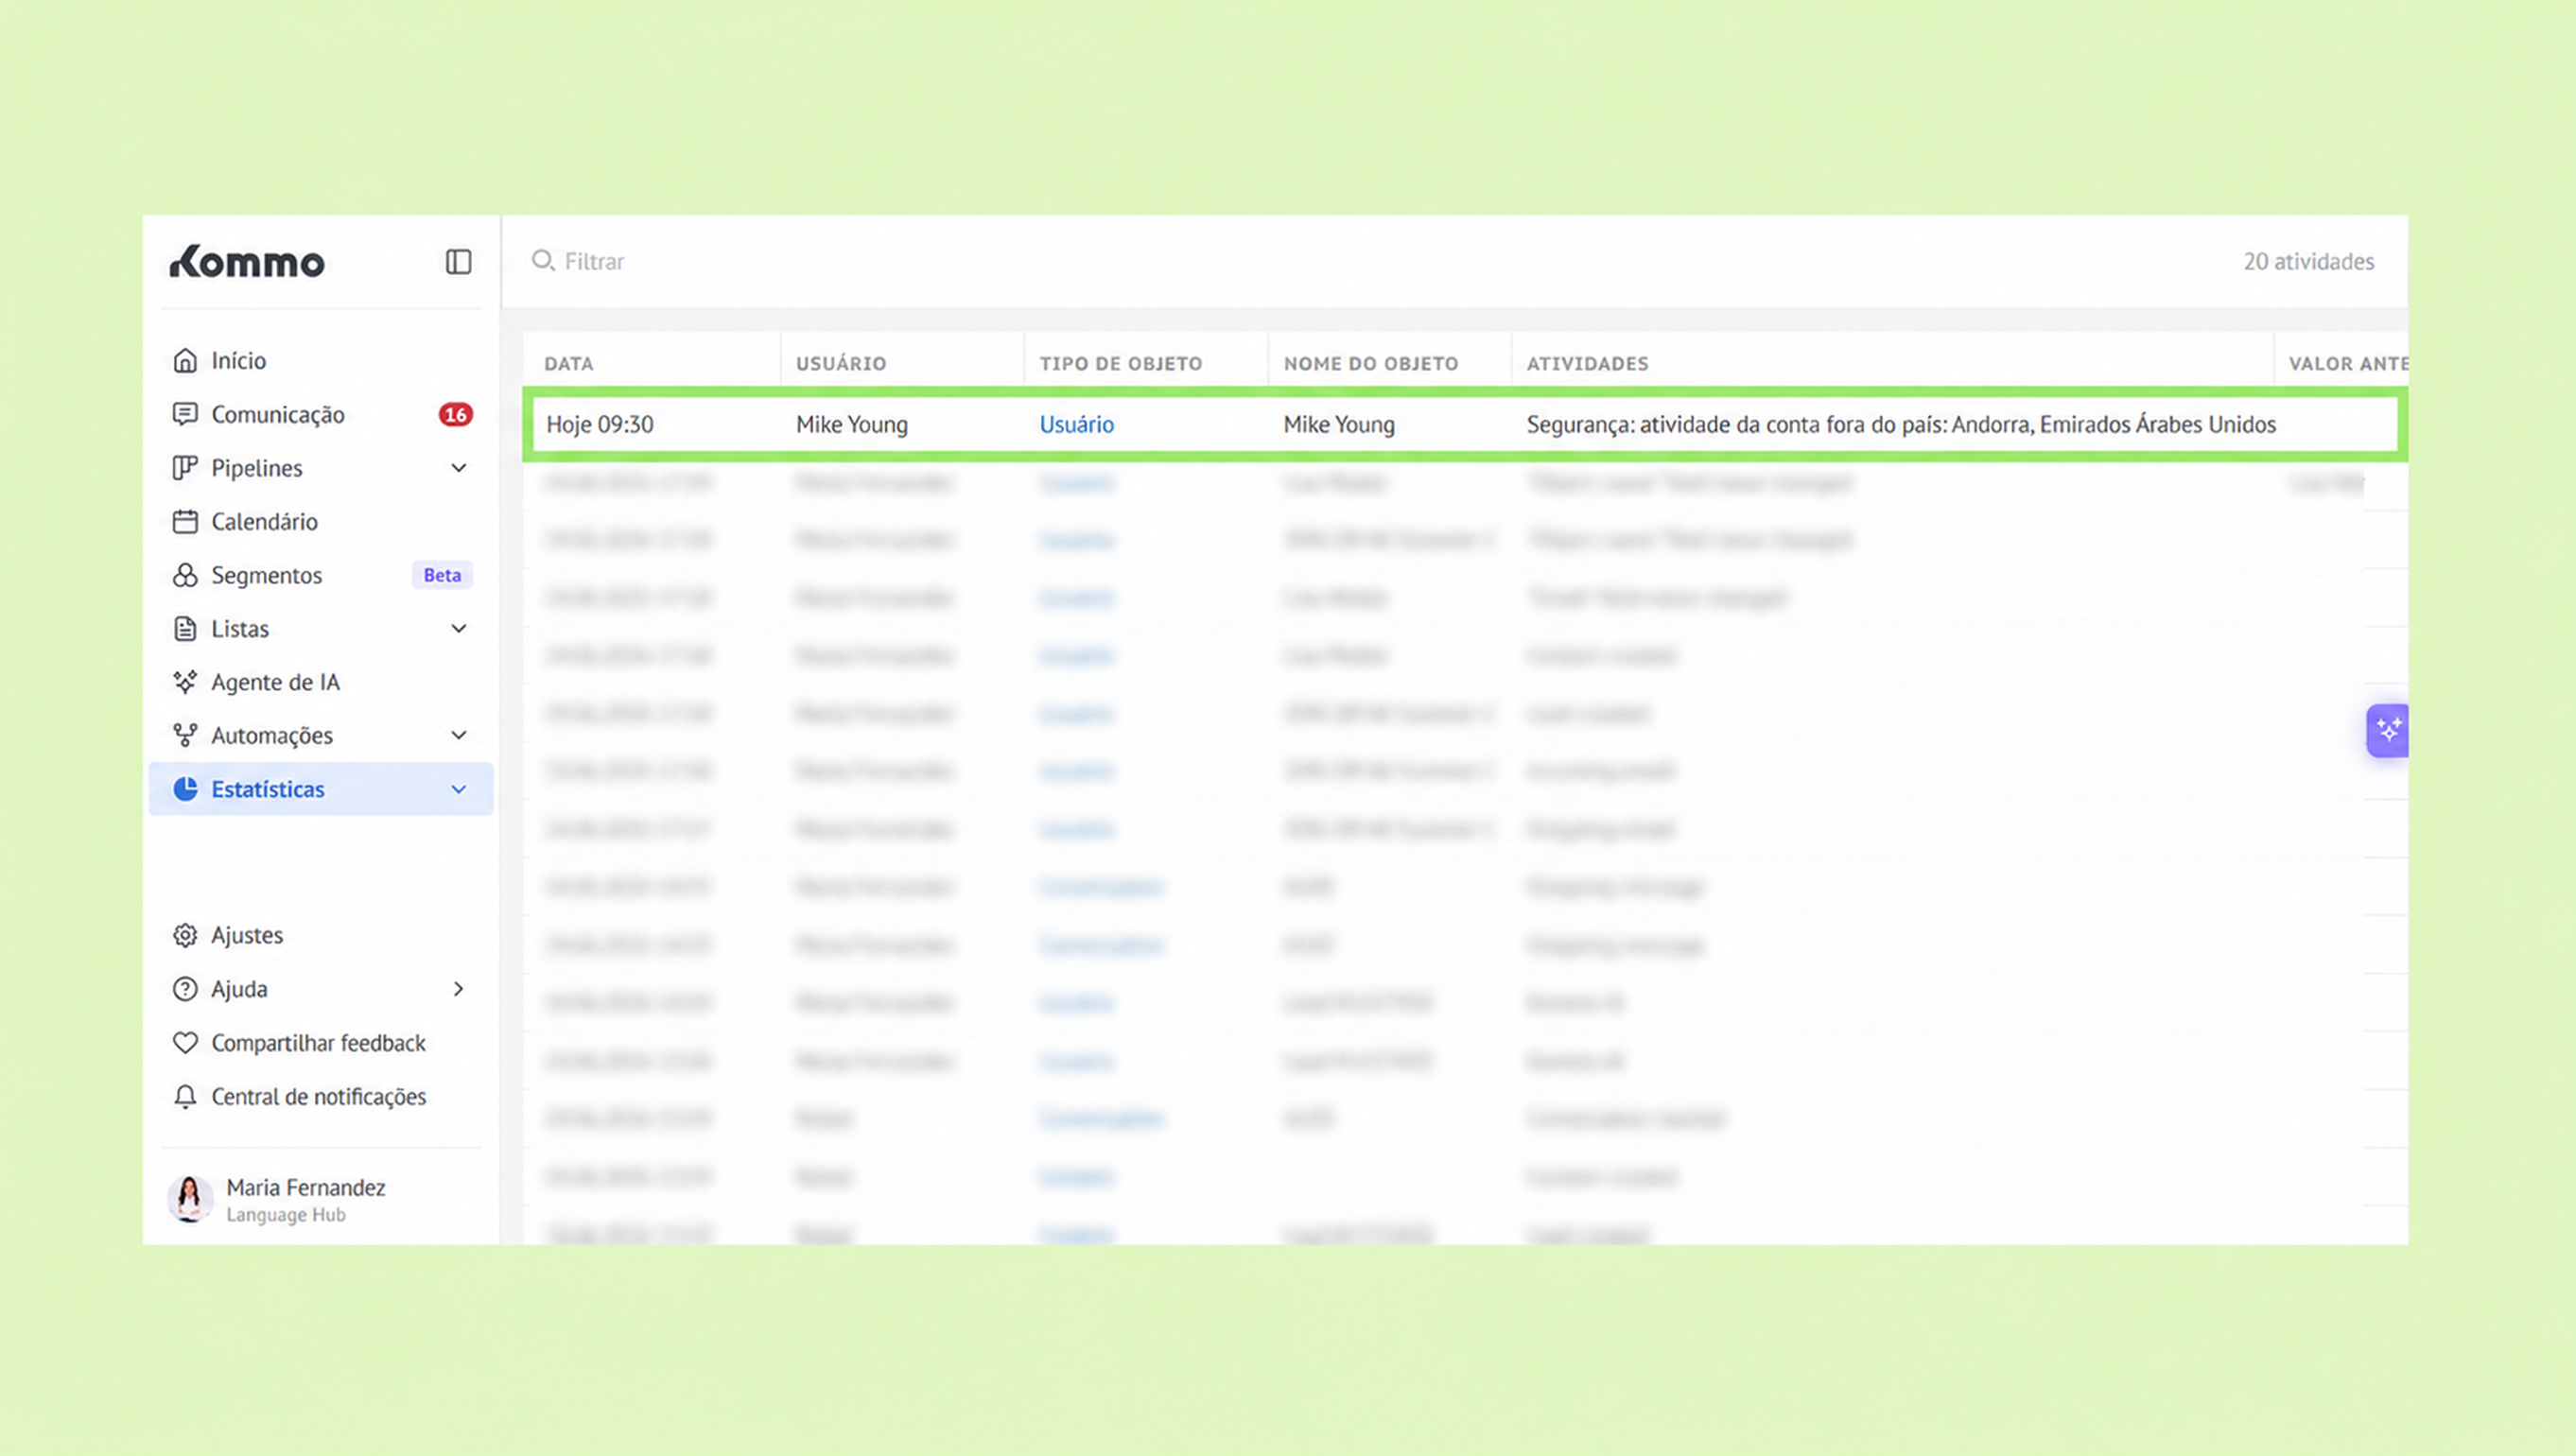Viewport: 2576px width, 1456px height.
Task: Click the Kommo logo
Action: click(247, 261)
